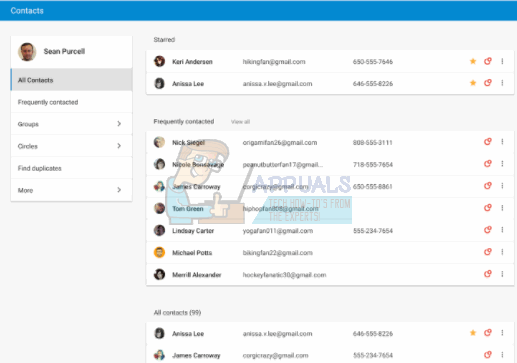Click Sean Purcell profile avatar
The width and height of the screenshot is (517, 363).
tap(27, 52)
